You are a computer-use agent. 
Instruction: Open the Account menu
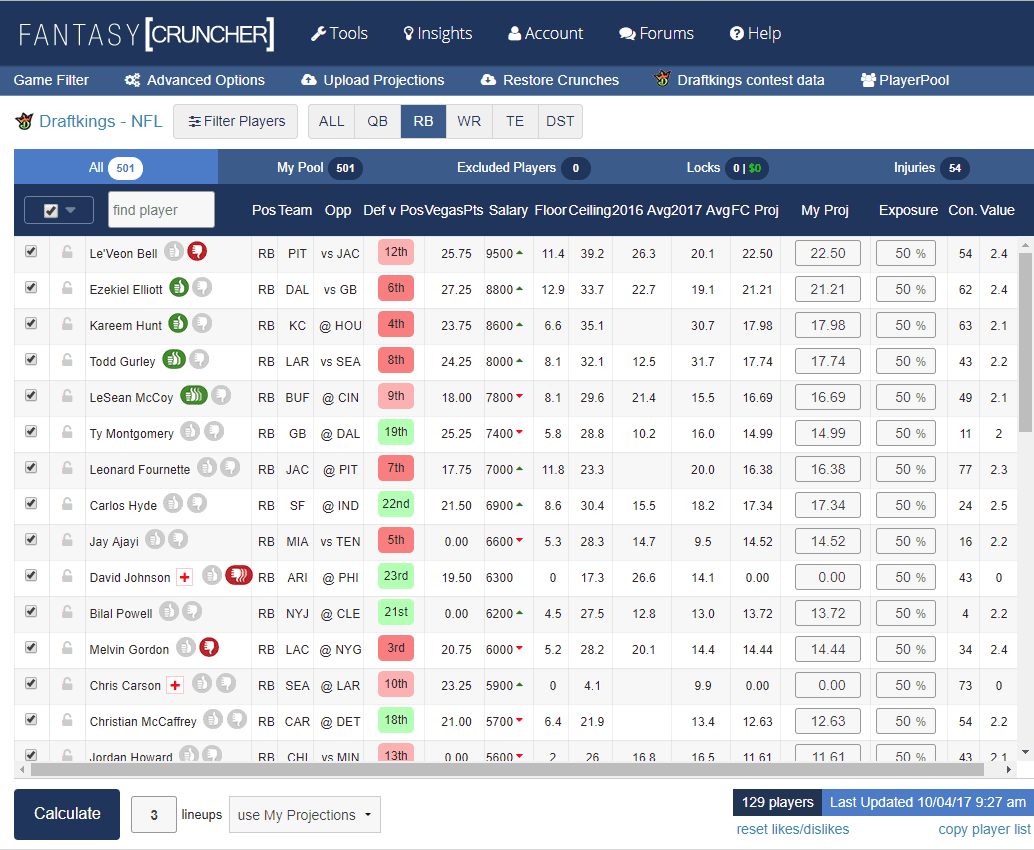tap(545, 34)
